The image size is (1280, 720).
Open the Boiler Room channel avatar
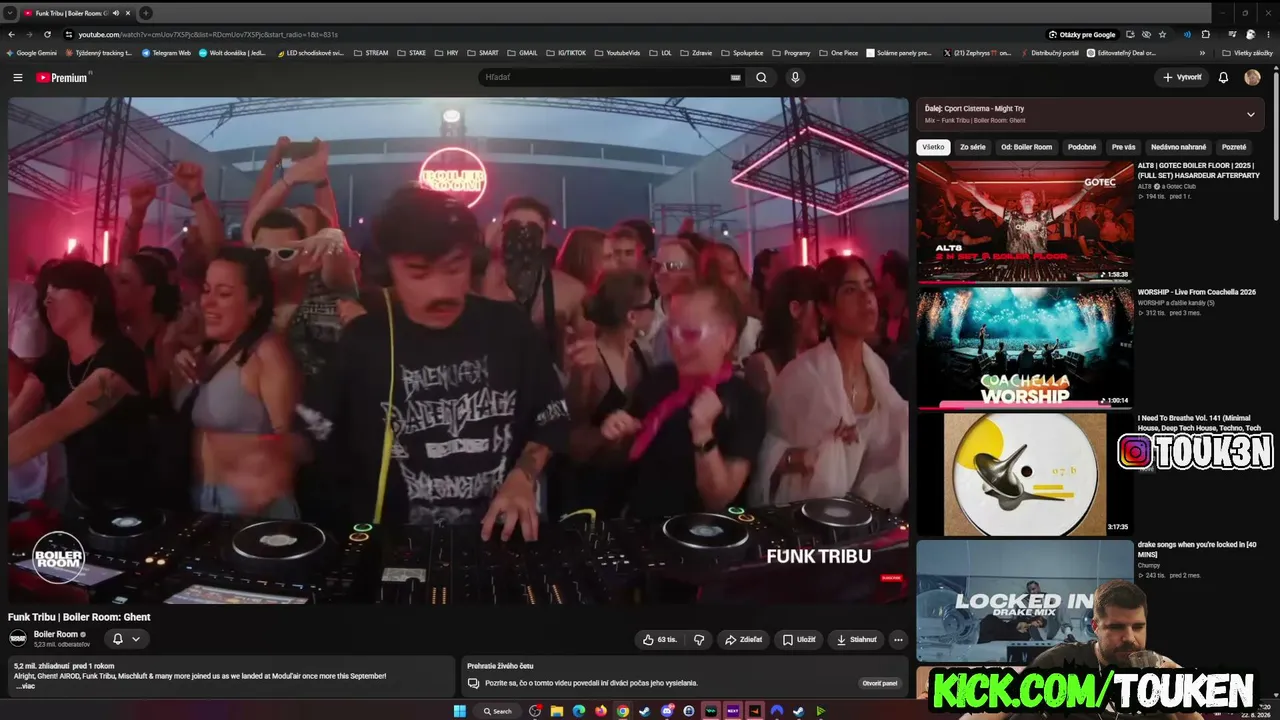(18, 638)
